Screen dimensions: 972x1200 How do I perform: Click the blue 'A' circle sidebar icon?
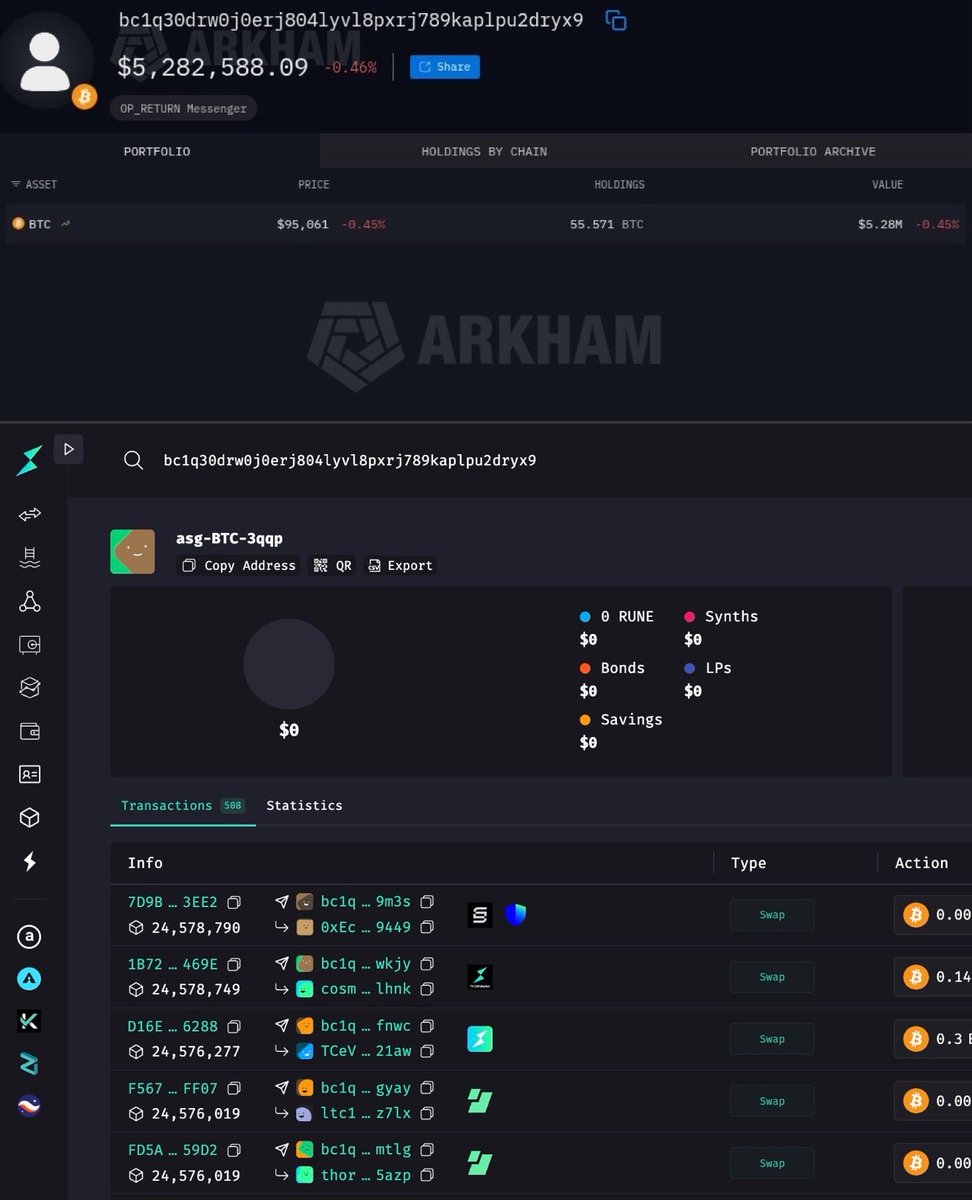tap(30, 979)
